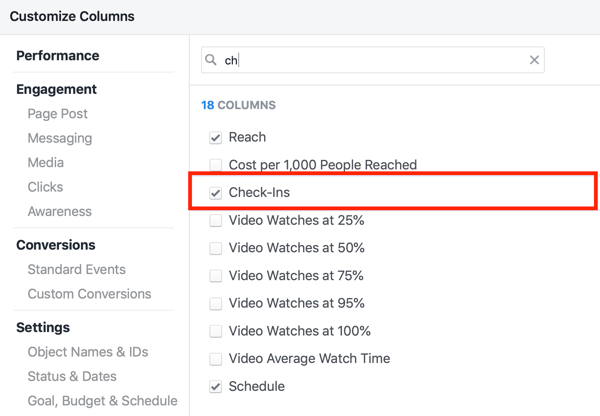600x416 pixels.
Task: Open the Performance category
Action: pos(57,56)
